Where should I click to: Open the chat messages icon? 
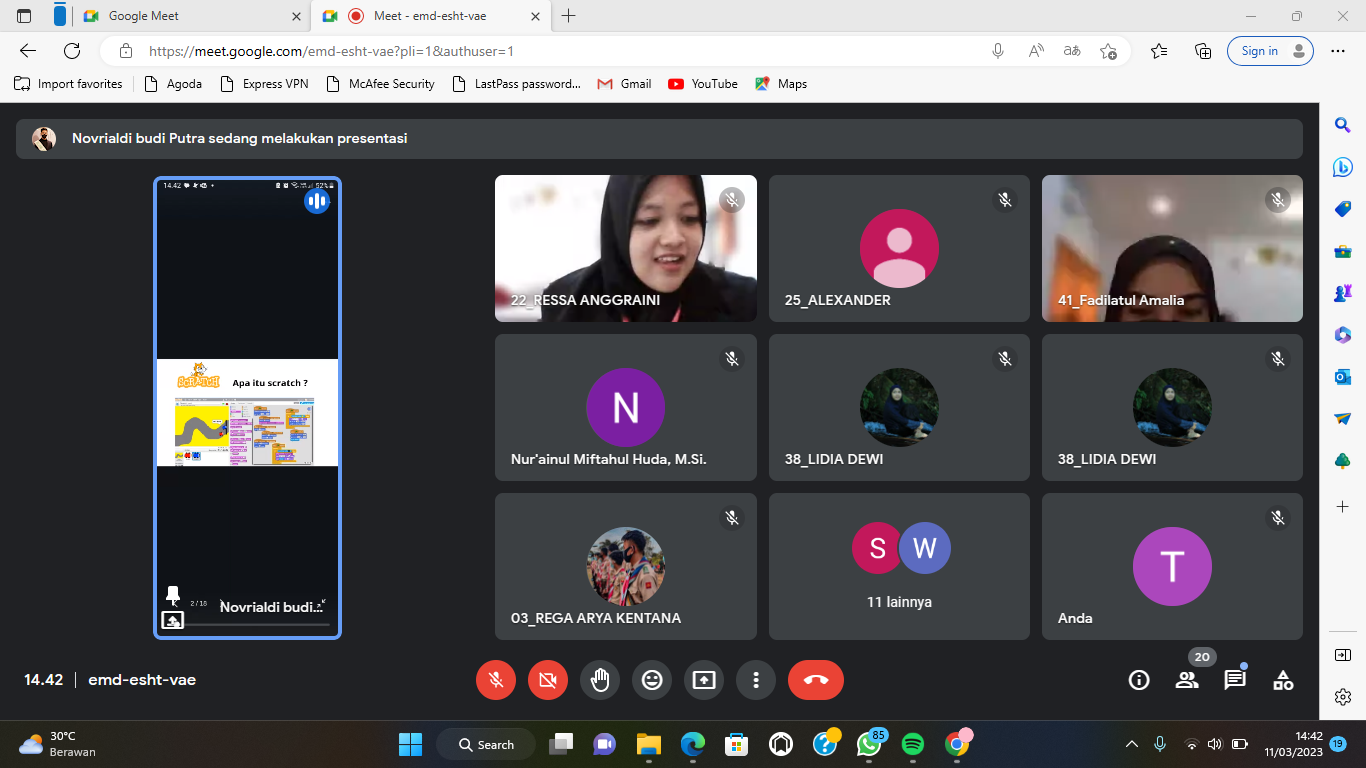coord(1235,680)
